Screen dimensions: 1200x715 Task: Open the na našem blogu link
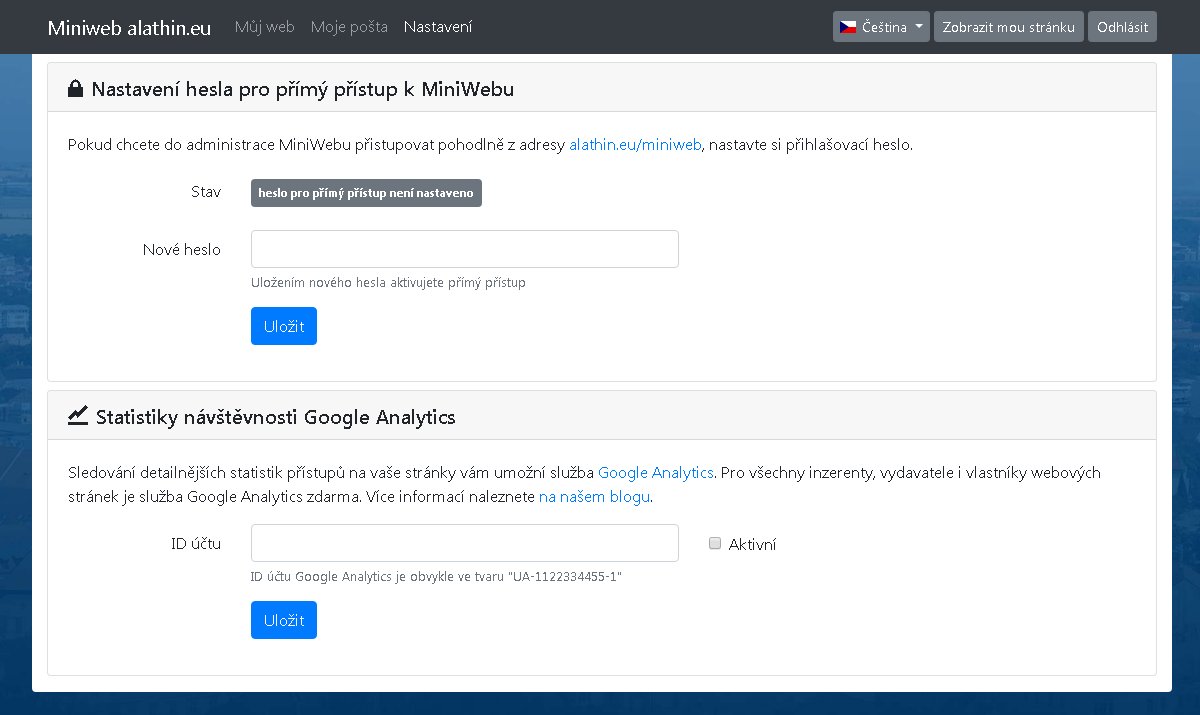[x=595, y=496]
